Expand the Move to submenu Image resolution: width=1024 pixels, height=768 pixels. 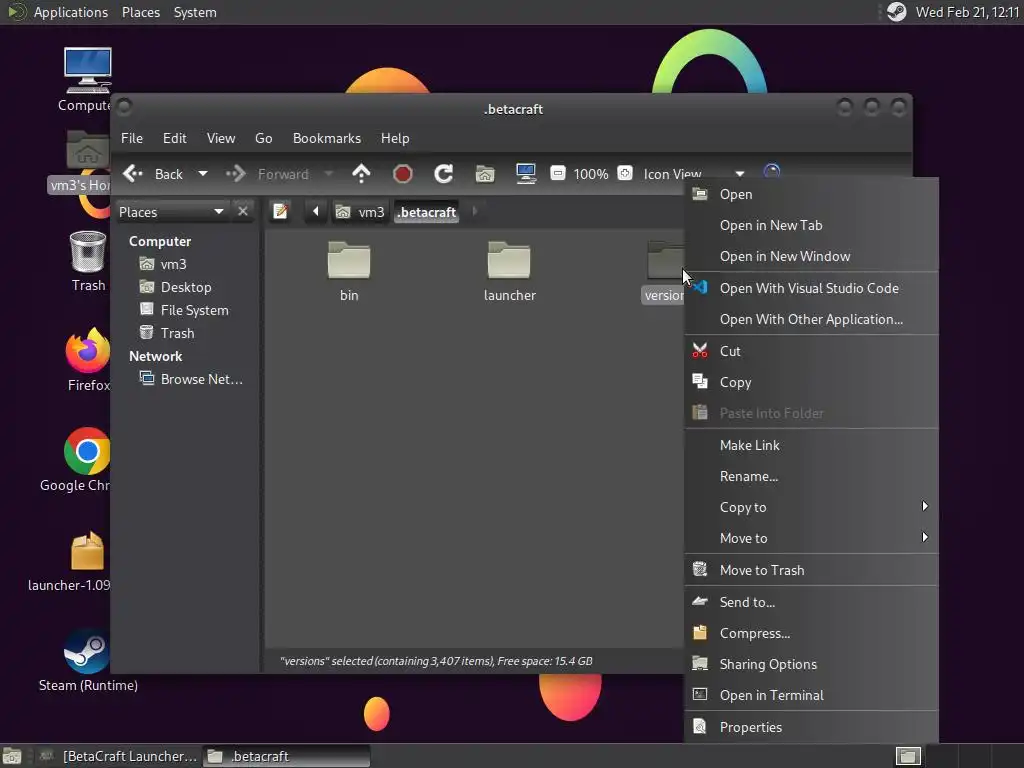811,538
